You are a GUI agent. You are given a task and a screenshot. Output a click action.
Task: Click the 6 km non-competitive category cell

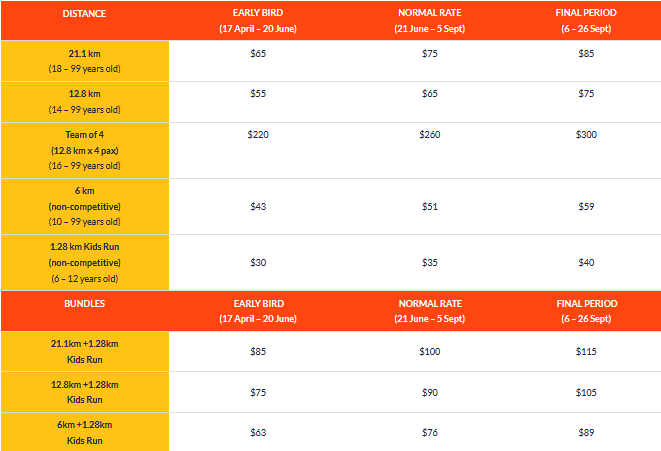85,207
